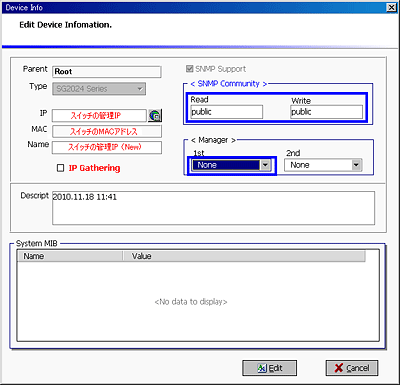Click the Edit button

[269, 368]
